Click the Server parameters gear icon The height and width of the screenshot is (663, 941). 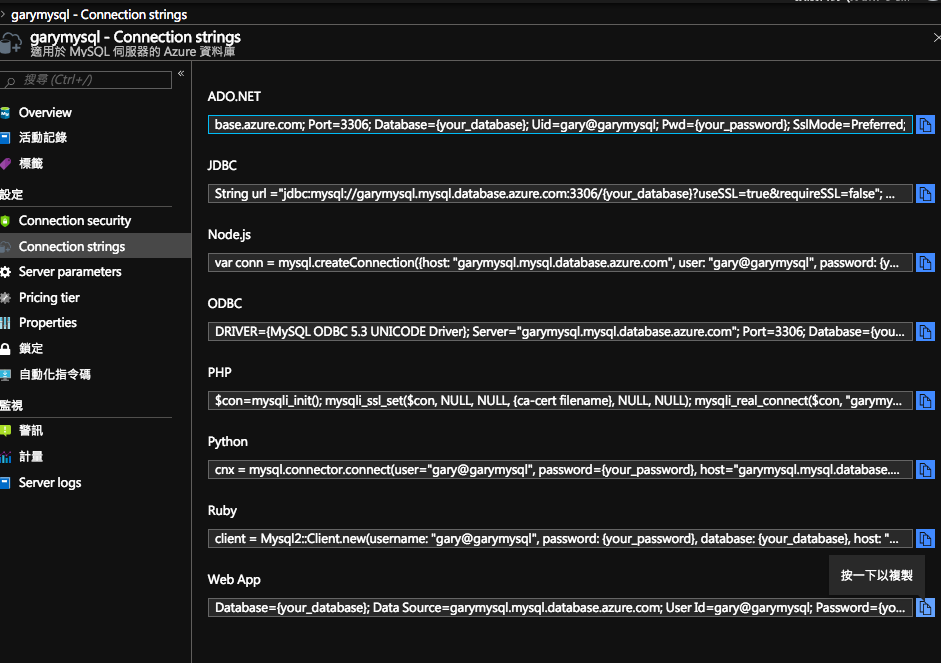tap(5, 272)
